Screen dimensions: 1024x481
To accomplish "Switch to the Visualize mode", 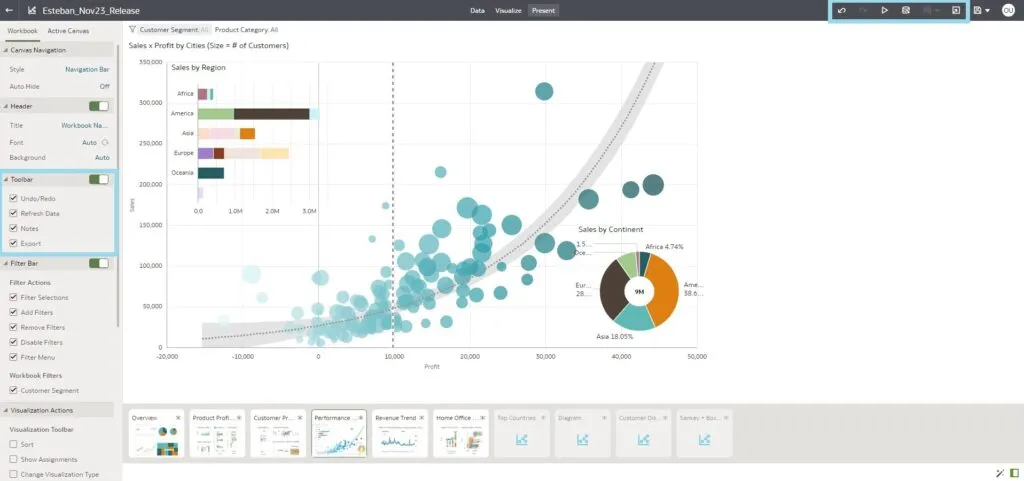I will tap(510, 10).
